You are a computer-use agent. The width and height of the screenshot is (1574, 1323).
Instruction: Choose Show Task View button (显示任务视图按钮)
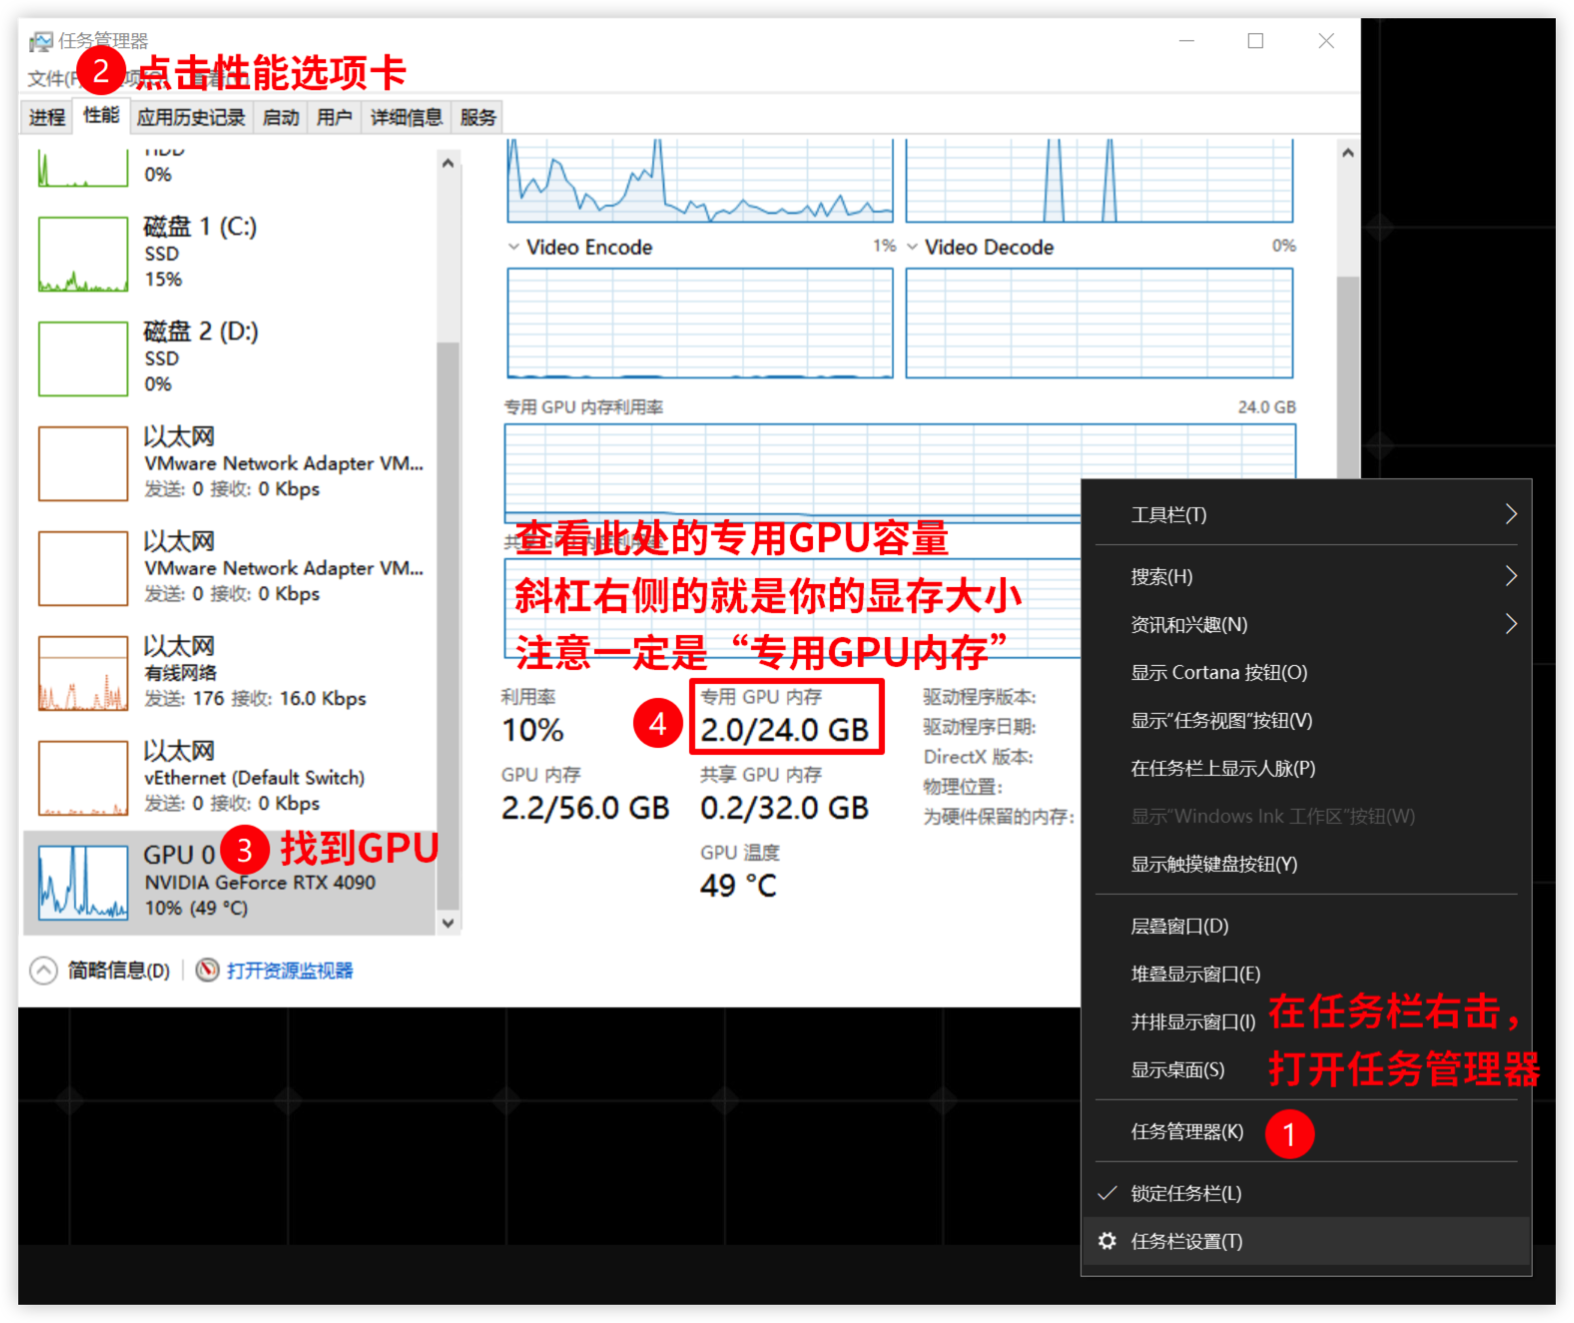pos(1306,720)
